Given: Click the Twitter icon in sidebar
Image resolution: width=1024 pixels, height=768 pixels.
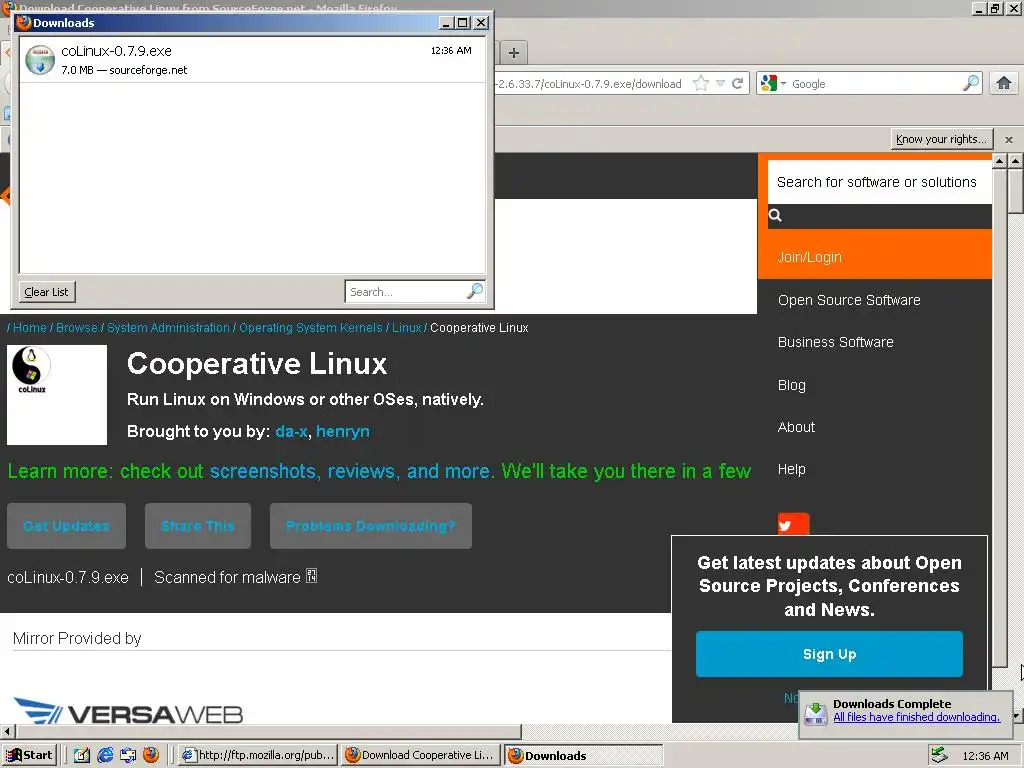Looking at the screenshot, I should pyautogui.click(x=793, y=524).
